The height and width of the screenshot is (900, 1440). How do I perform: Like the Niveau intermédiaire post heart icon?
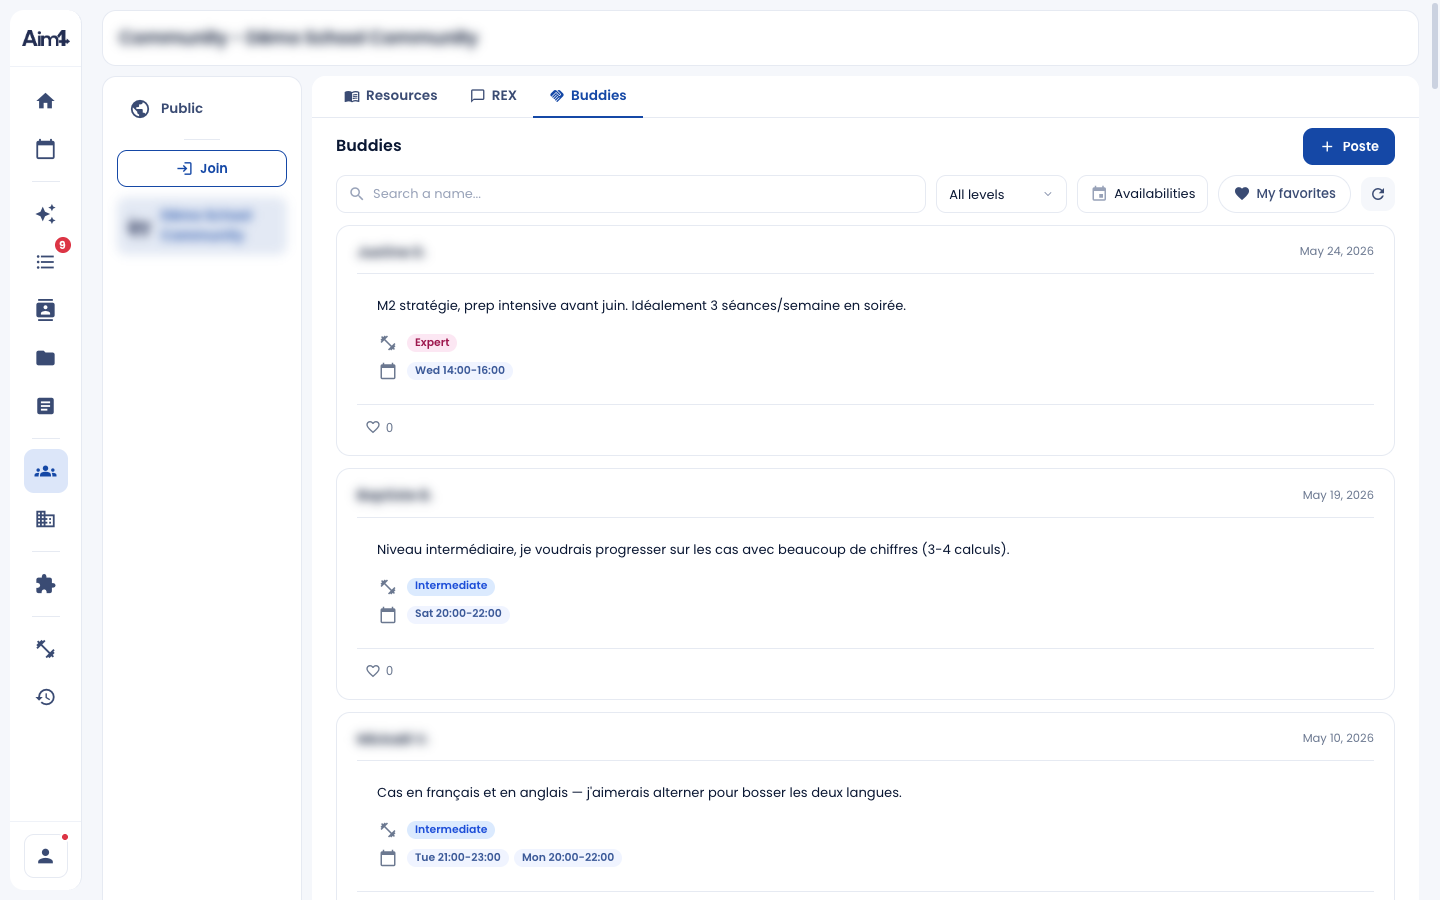[373, 671]
